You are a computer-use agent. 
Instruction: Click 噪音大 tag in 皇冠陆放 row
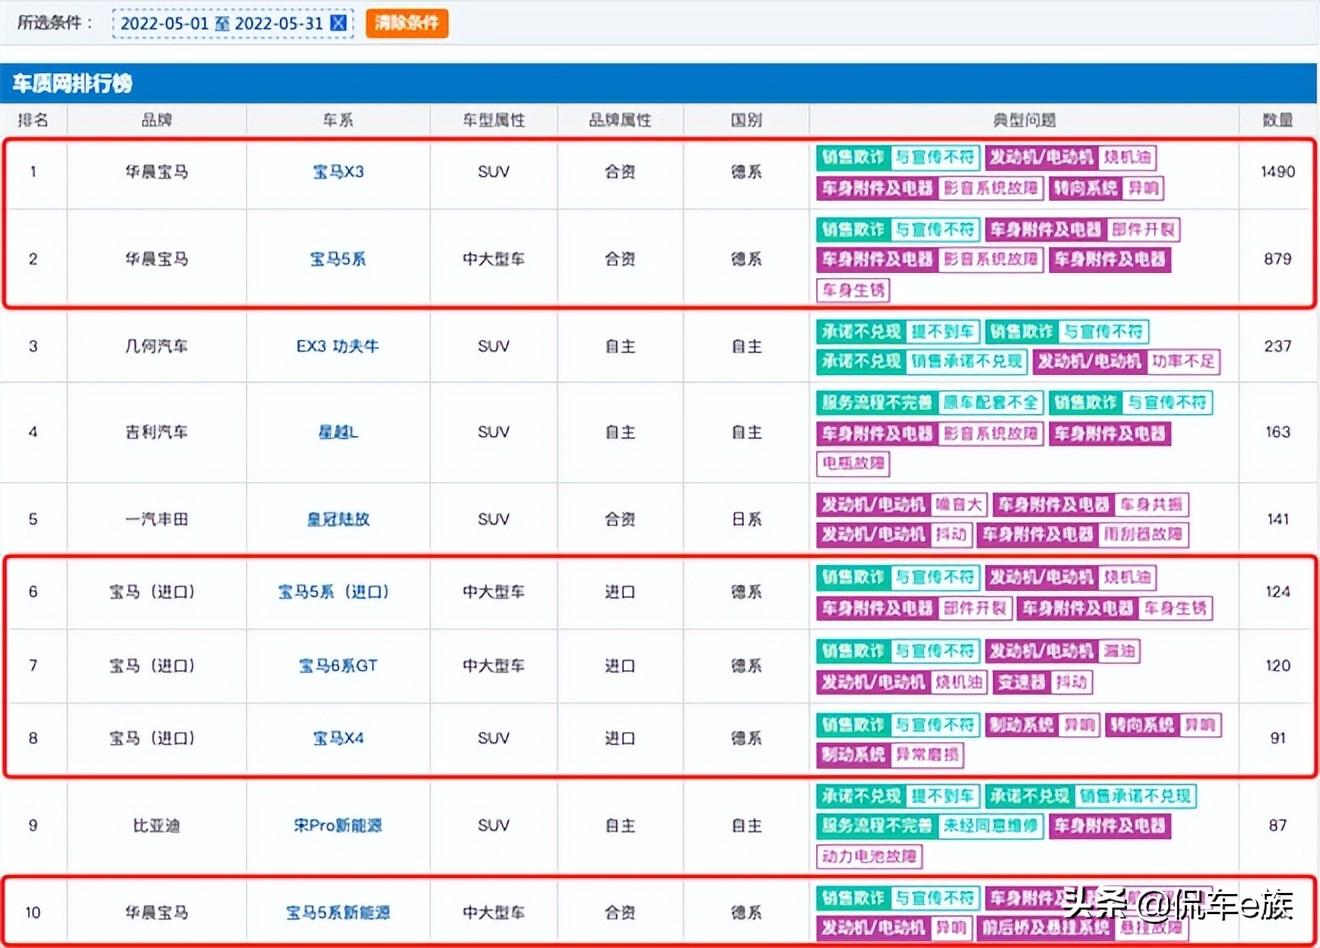point(959,505)
